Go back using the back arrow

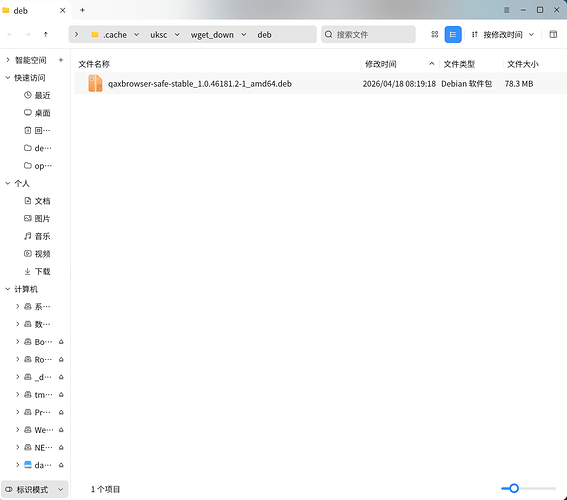[x=10, y=34]
